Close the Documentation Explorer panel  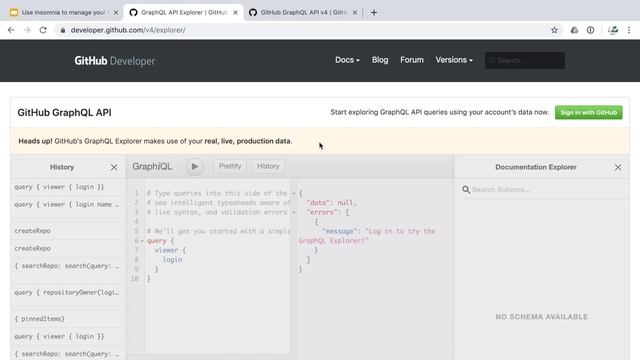coord(618,167)
